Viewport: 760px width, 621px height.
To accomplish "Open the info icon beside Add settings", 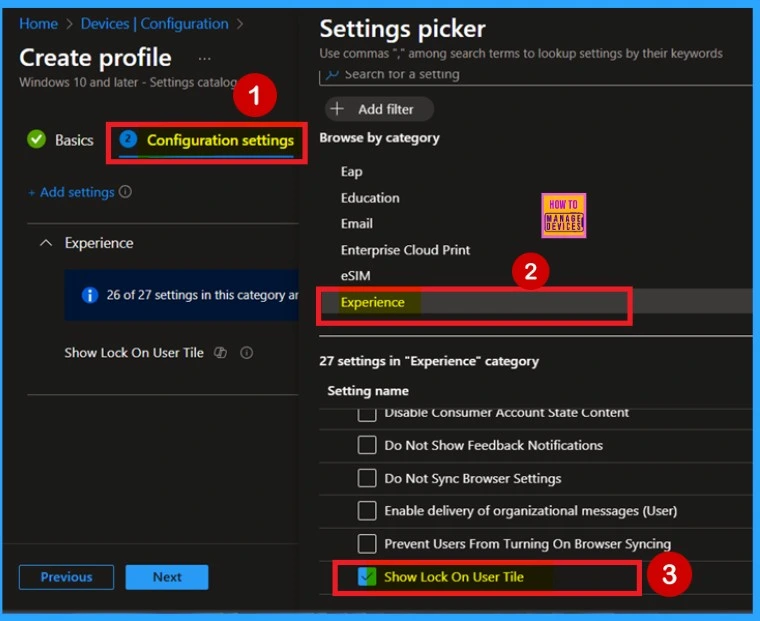I will 125,191.
